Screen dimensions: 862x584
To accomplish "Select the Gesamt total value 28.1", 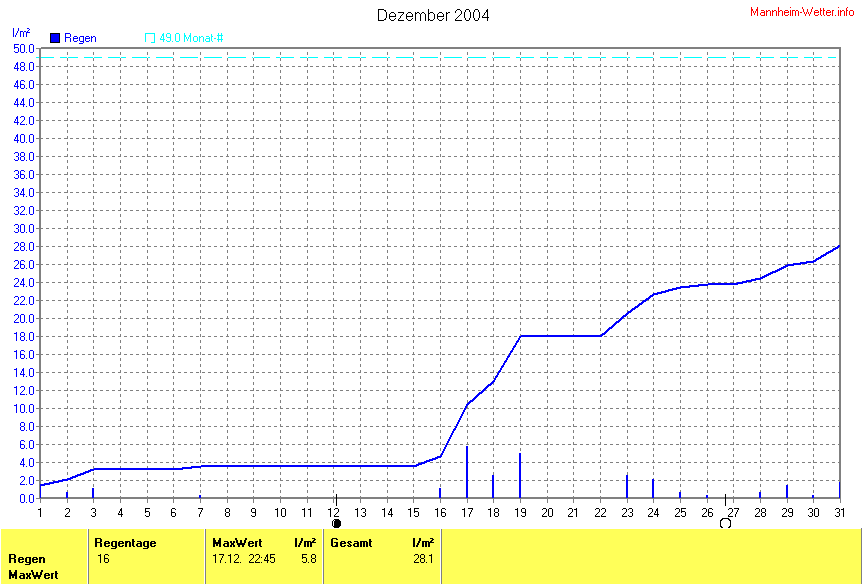I will pos(423,558).
